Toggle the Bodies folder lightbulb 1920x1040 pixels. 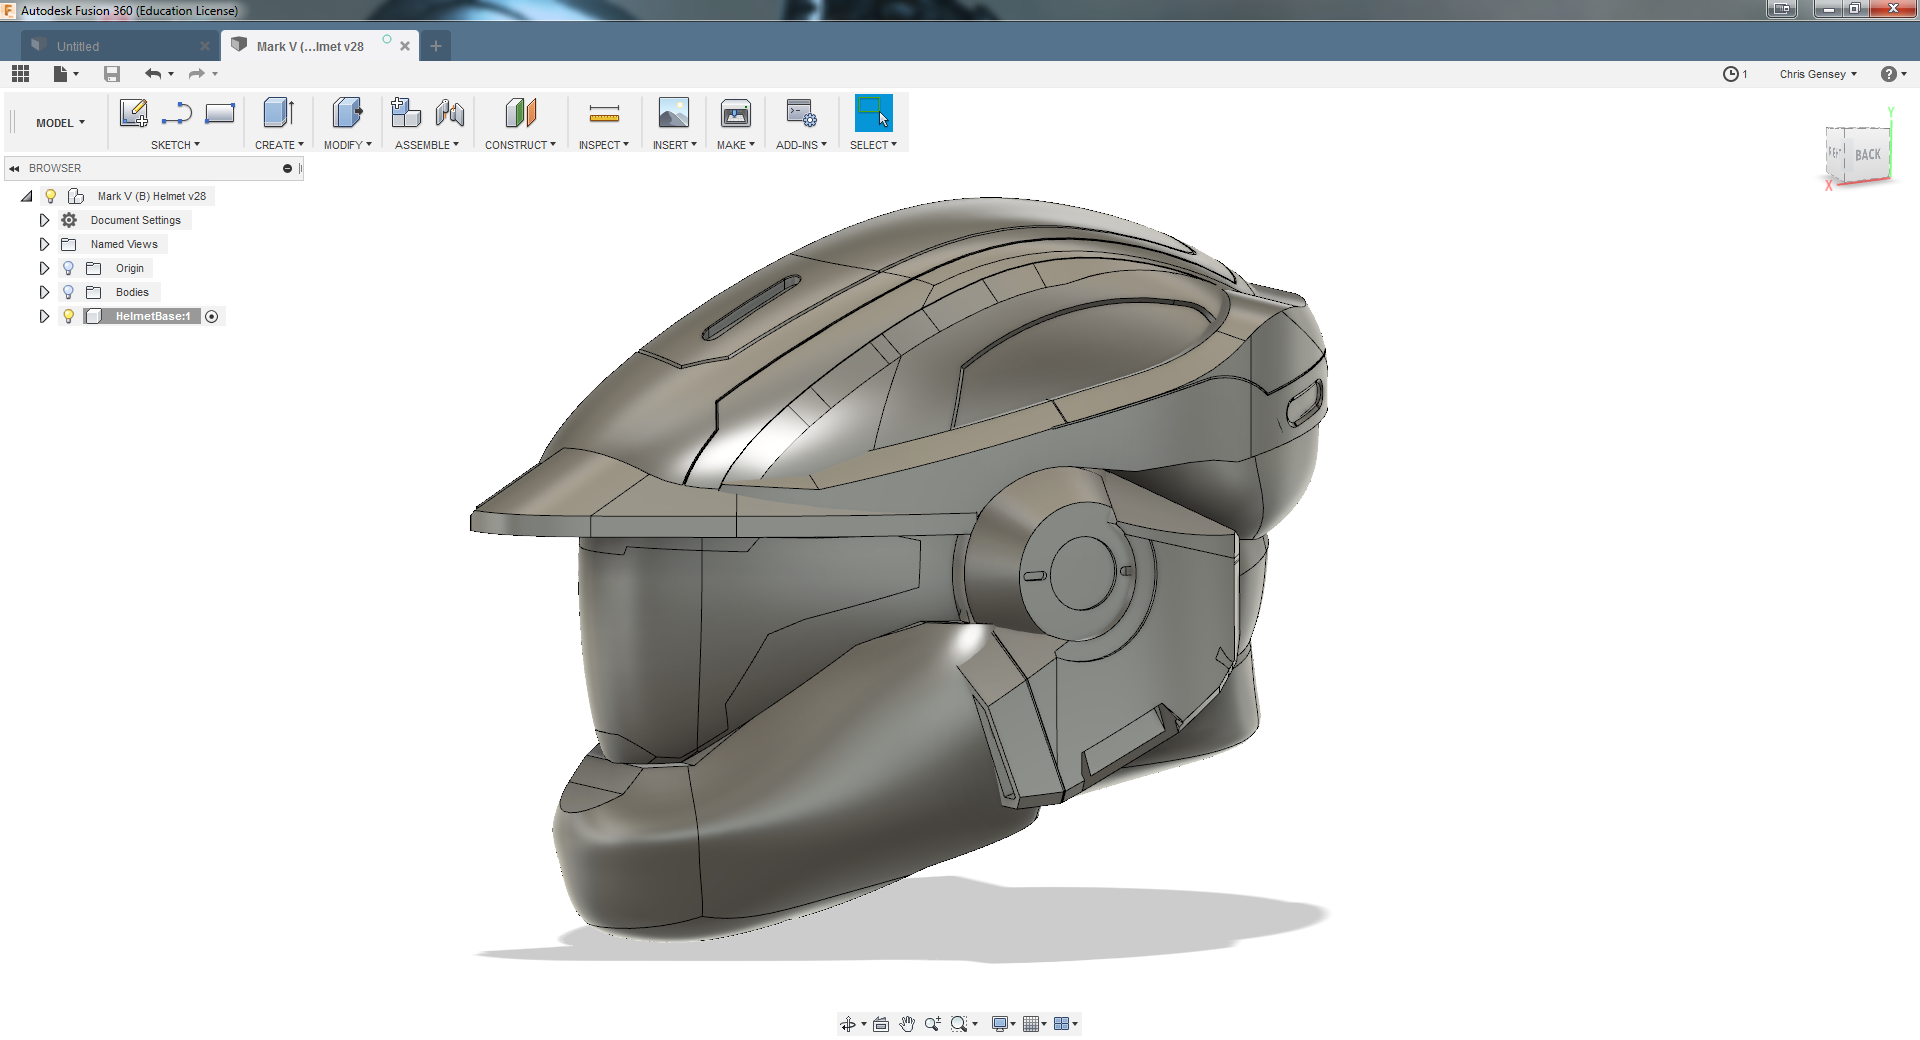pos(68,292)
